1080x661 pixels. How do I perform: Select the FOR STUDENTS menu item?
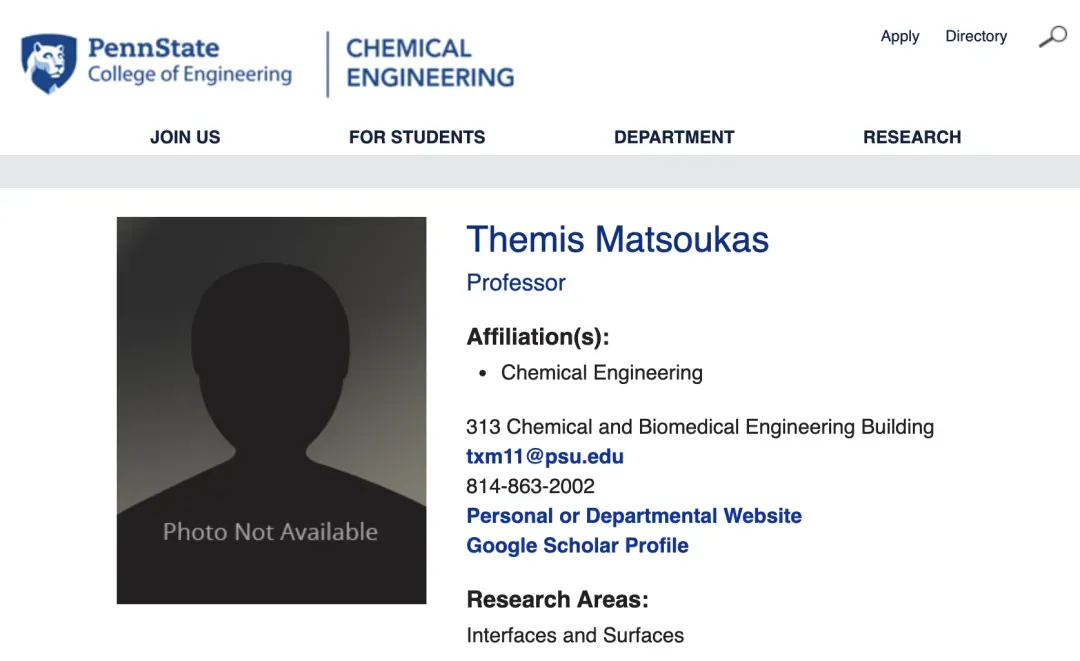coord(416,137)
